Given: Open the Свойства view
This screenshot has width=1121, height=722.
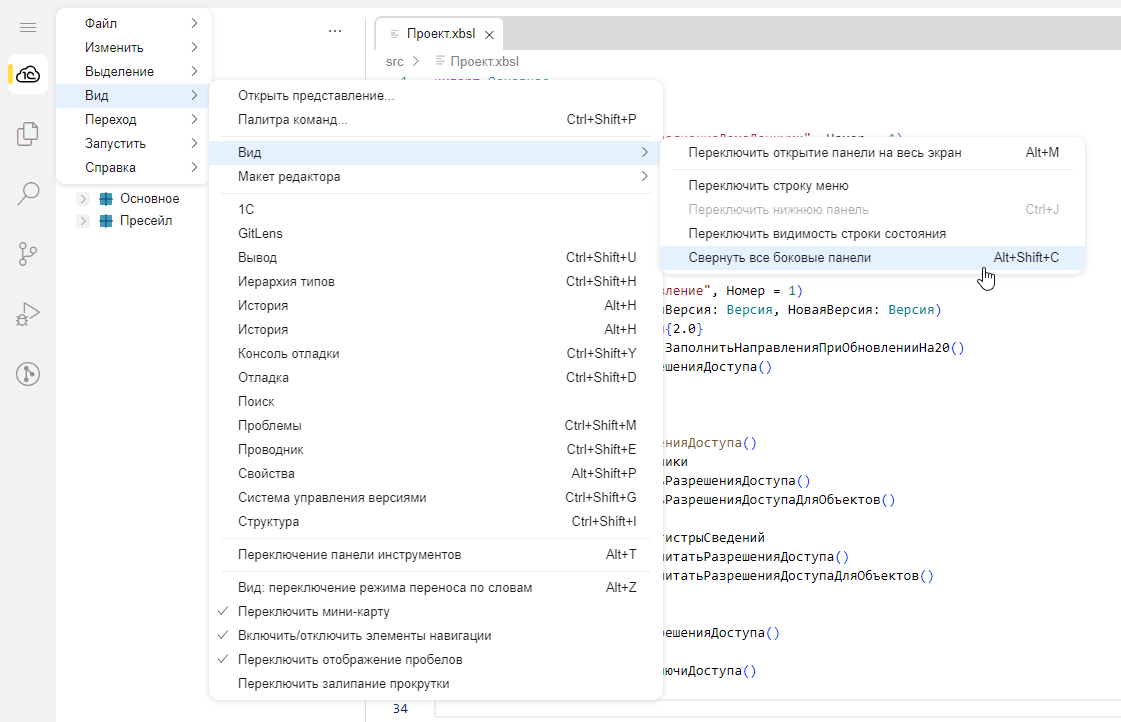Looking at the screenshot, I should click(436, 473).
